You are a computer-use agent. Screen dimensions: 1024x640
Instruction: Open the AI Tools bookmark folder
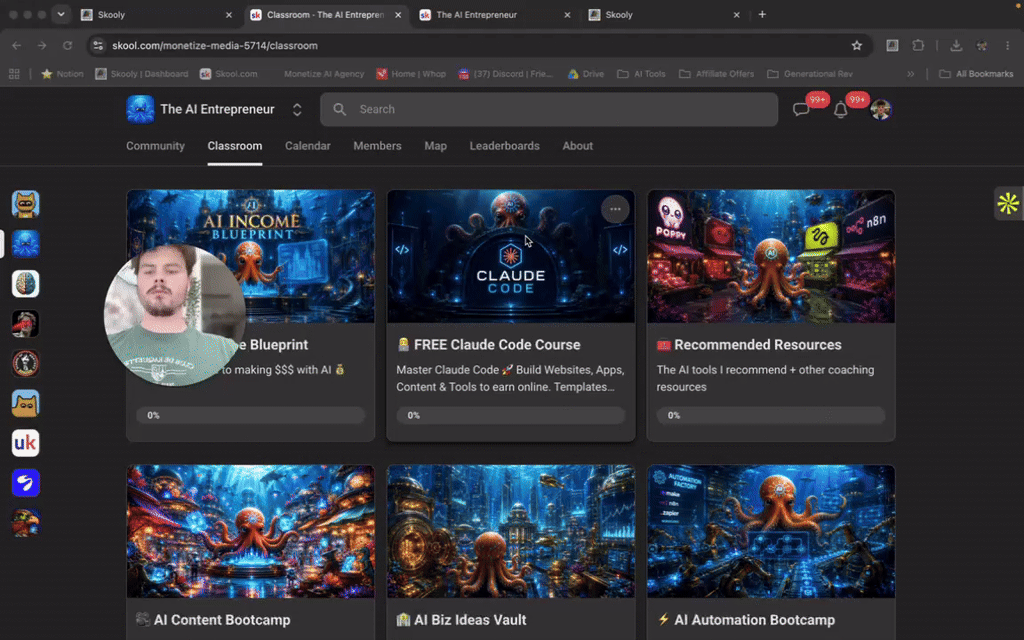641,74
